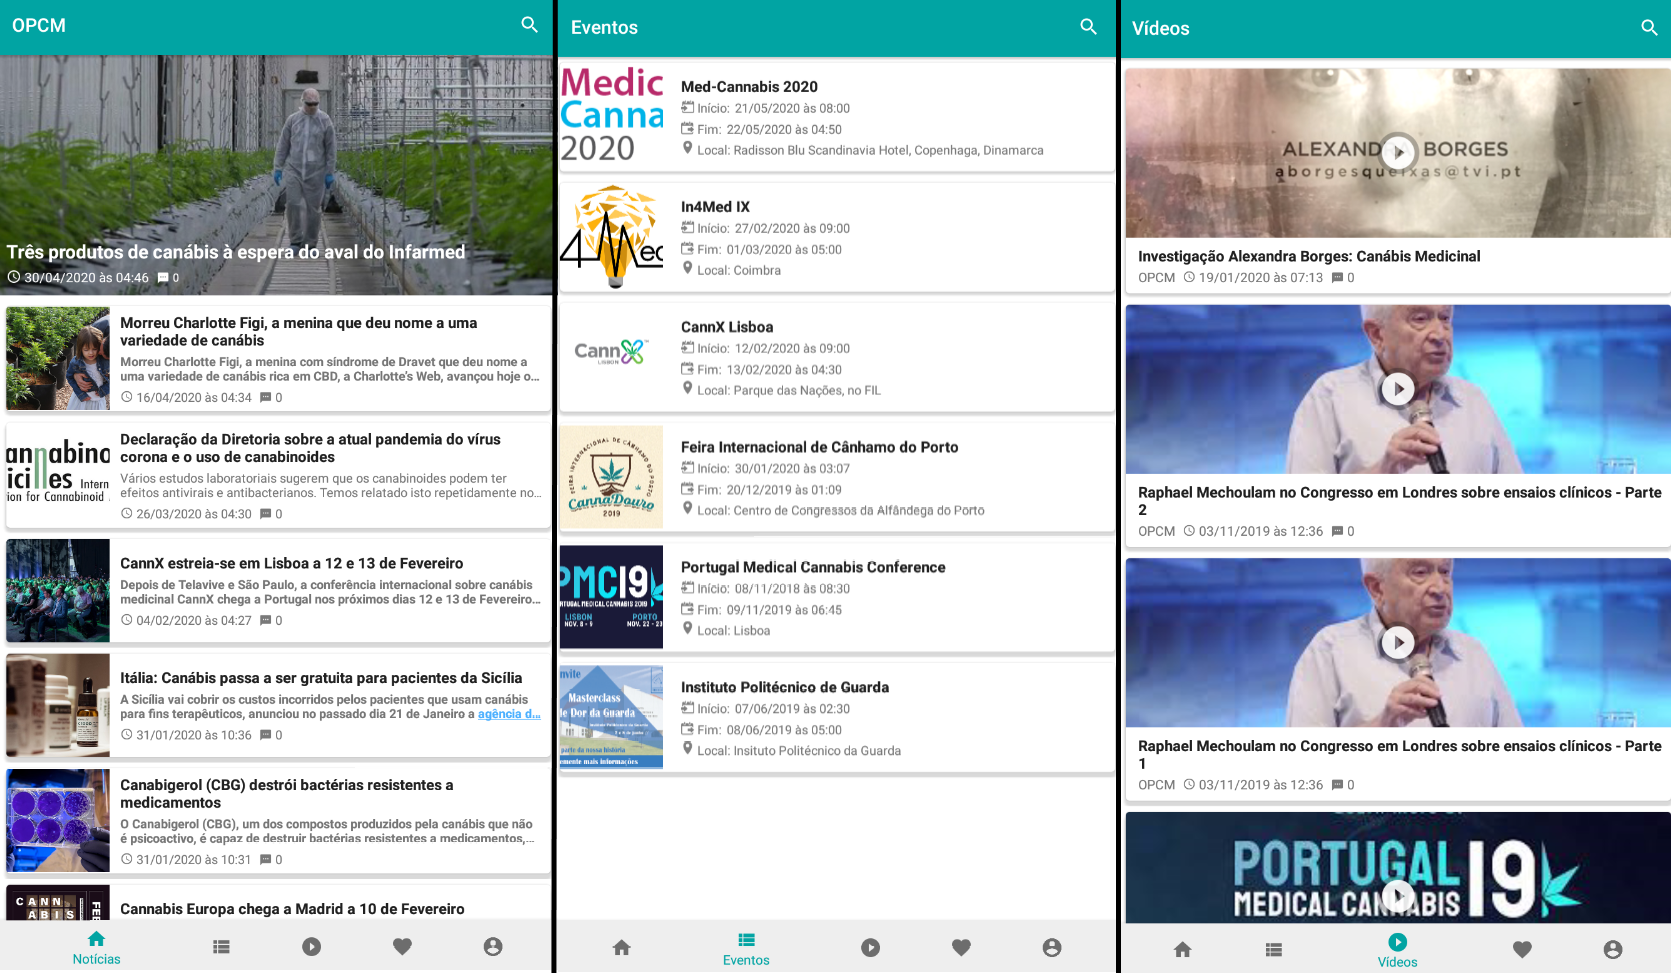
Task: Click location Parque das Nações, no FIL
Action: [789, 390]
